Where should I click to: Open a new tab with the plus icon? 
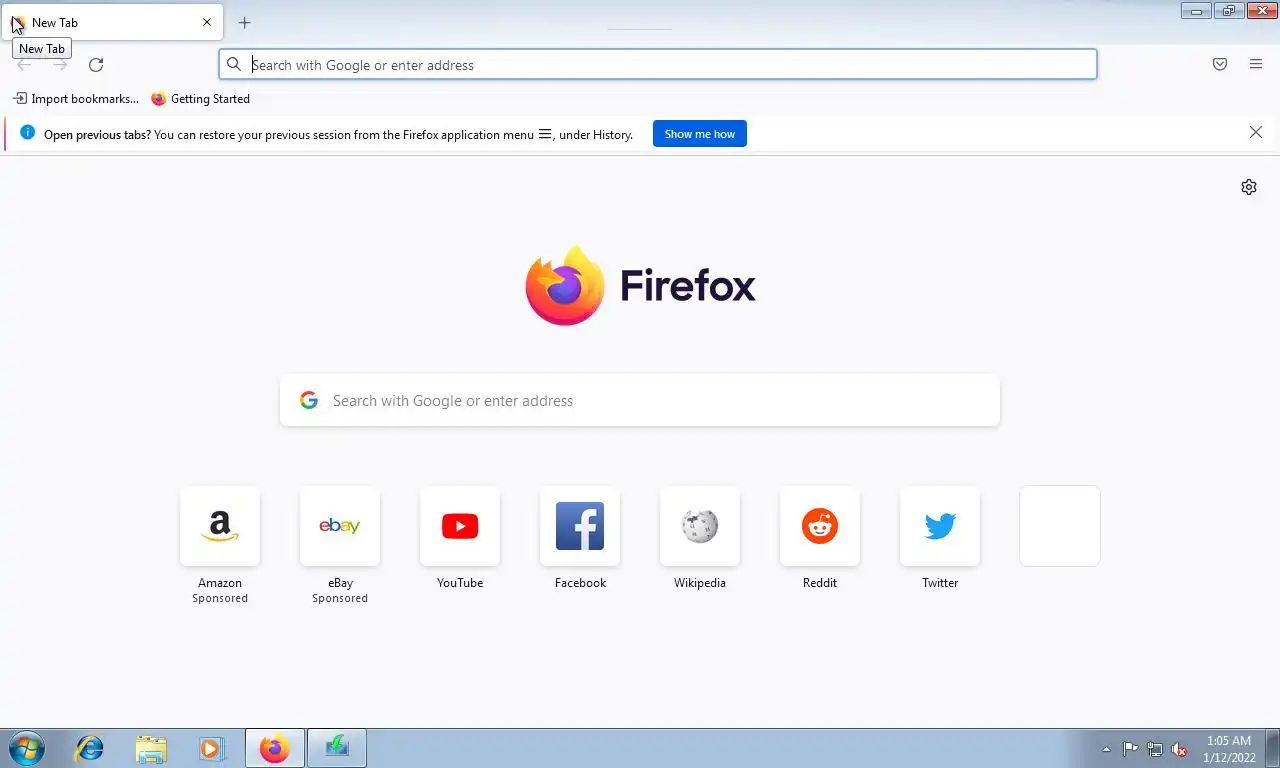pyautogui.click(x=244, y=22)
